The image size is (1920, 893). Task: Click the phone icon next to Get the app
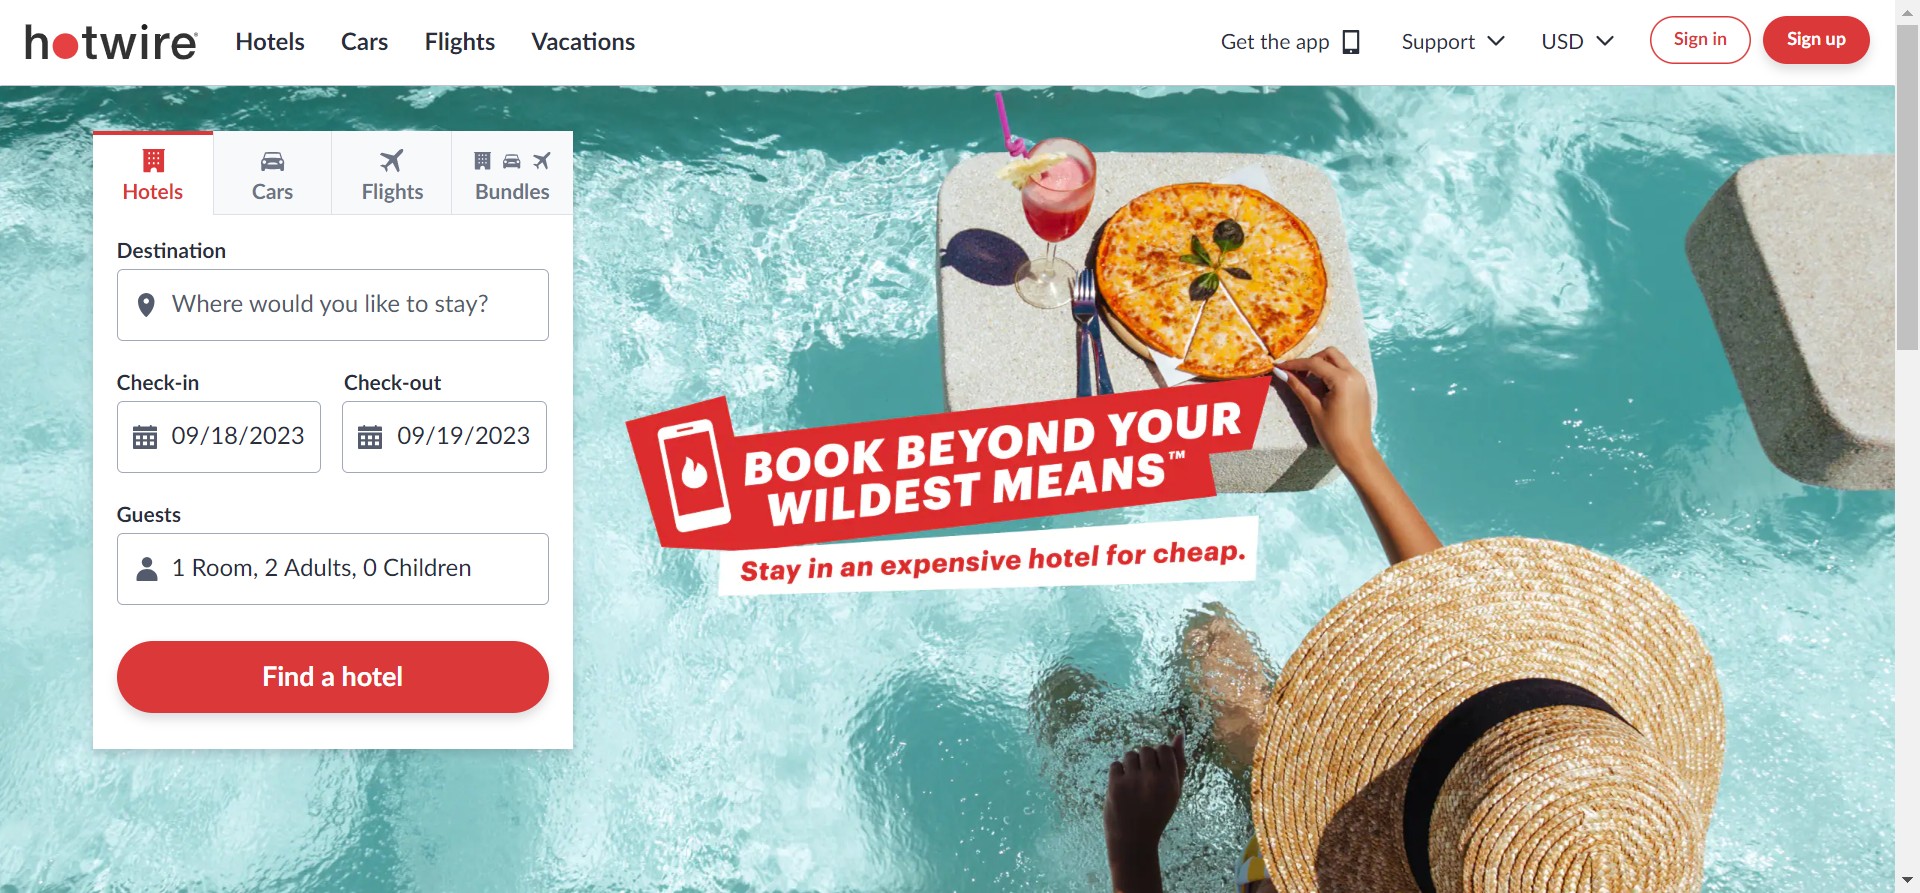point(1351,42)
